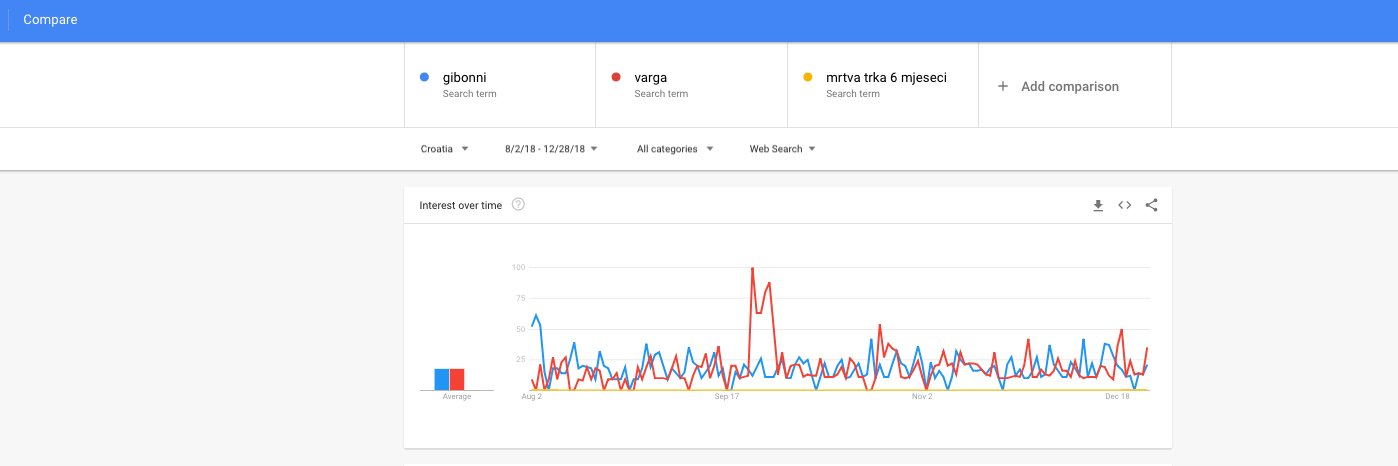Click the Nov 2 axis label
Viewport: 1398px width, 466px height.
click(922, 397)
